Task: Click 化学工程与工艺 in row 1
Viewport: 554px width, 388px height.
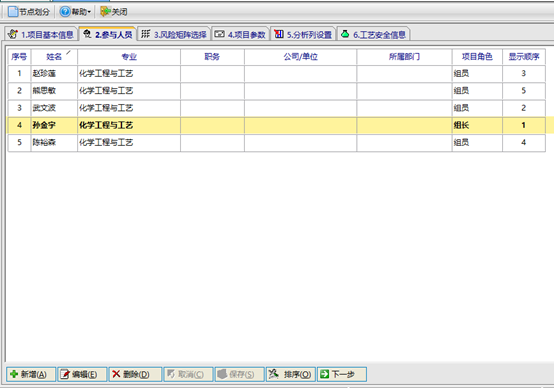Action: (x=106, y=74)
